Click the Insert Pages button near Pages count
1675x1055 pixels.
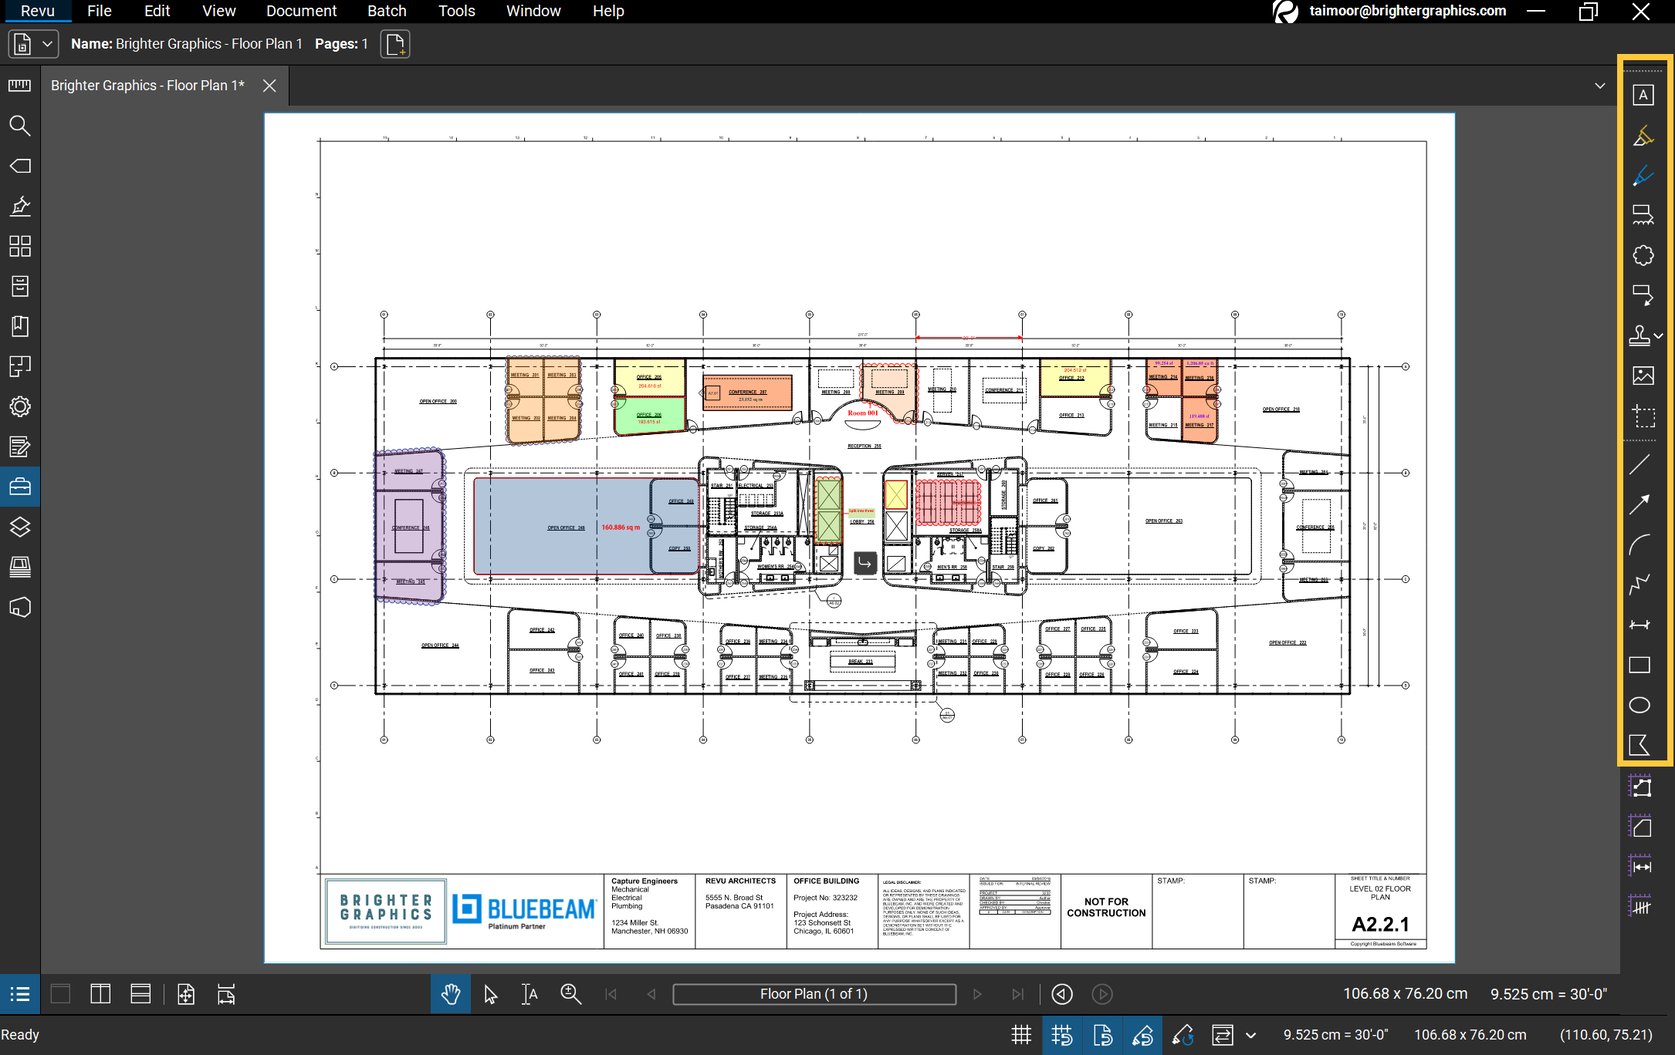pos(395,44)
